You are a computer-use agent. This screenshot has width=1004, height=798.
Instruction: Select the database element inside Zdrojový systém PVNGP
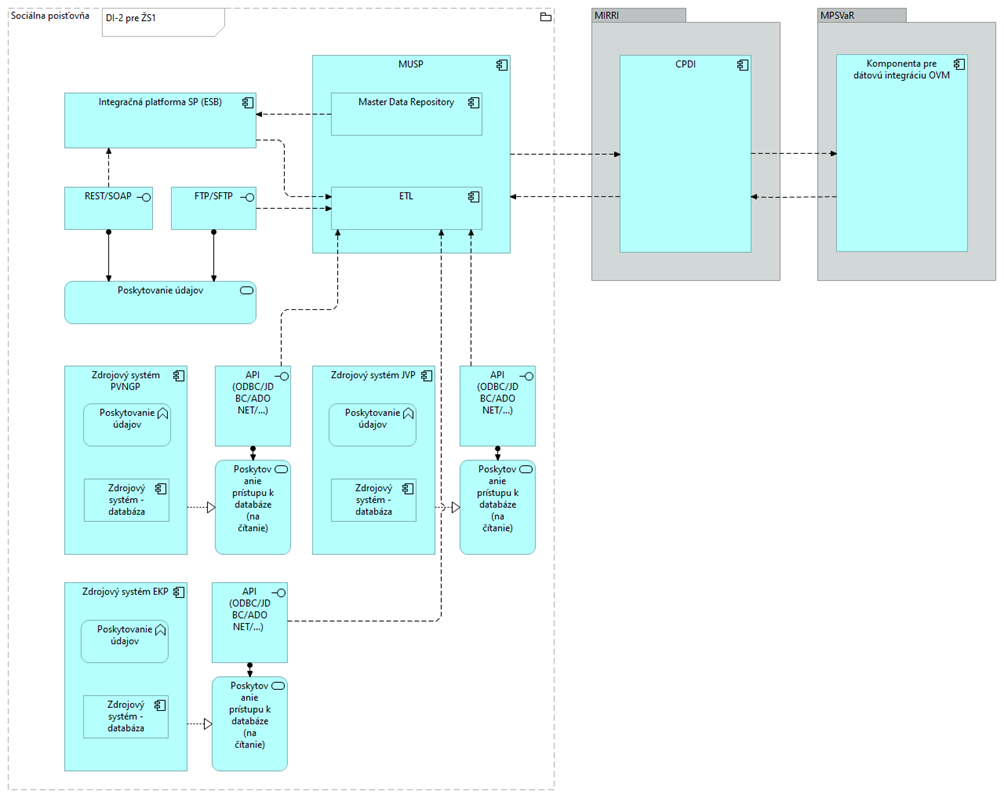(126, 499)
